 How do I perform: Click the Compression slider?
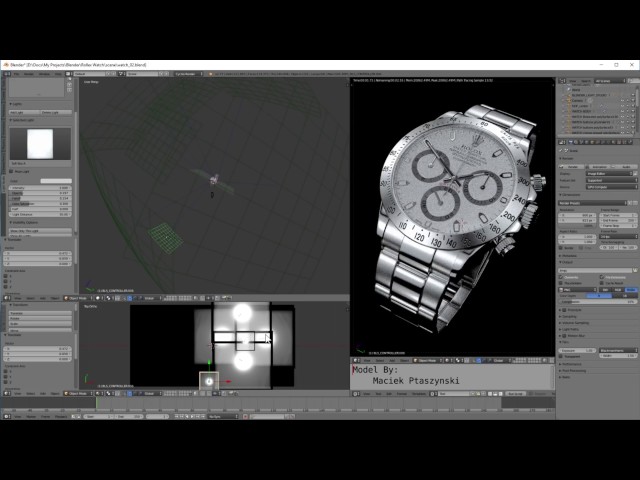(598, 302)
